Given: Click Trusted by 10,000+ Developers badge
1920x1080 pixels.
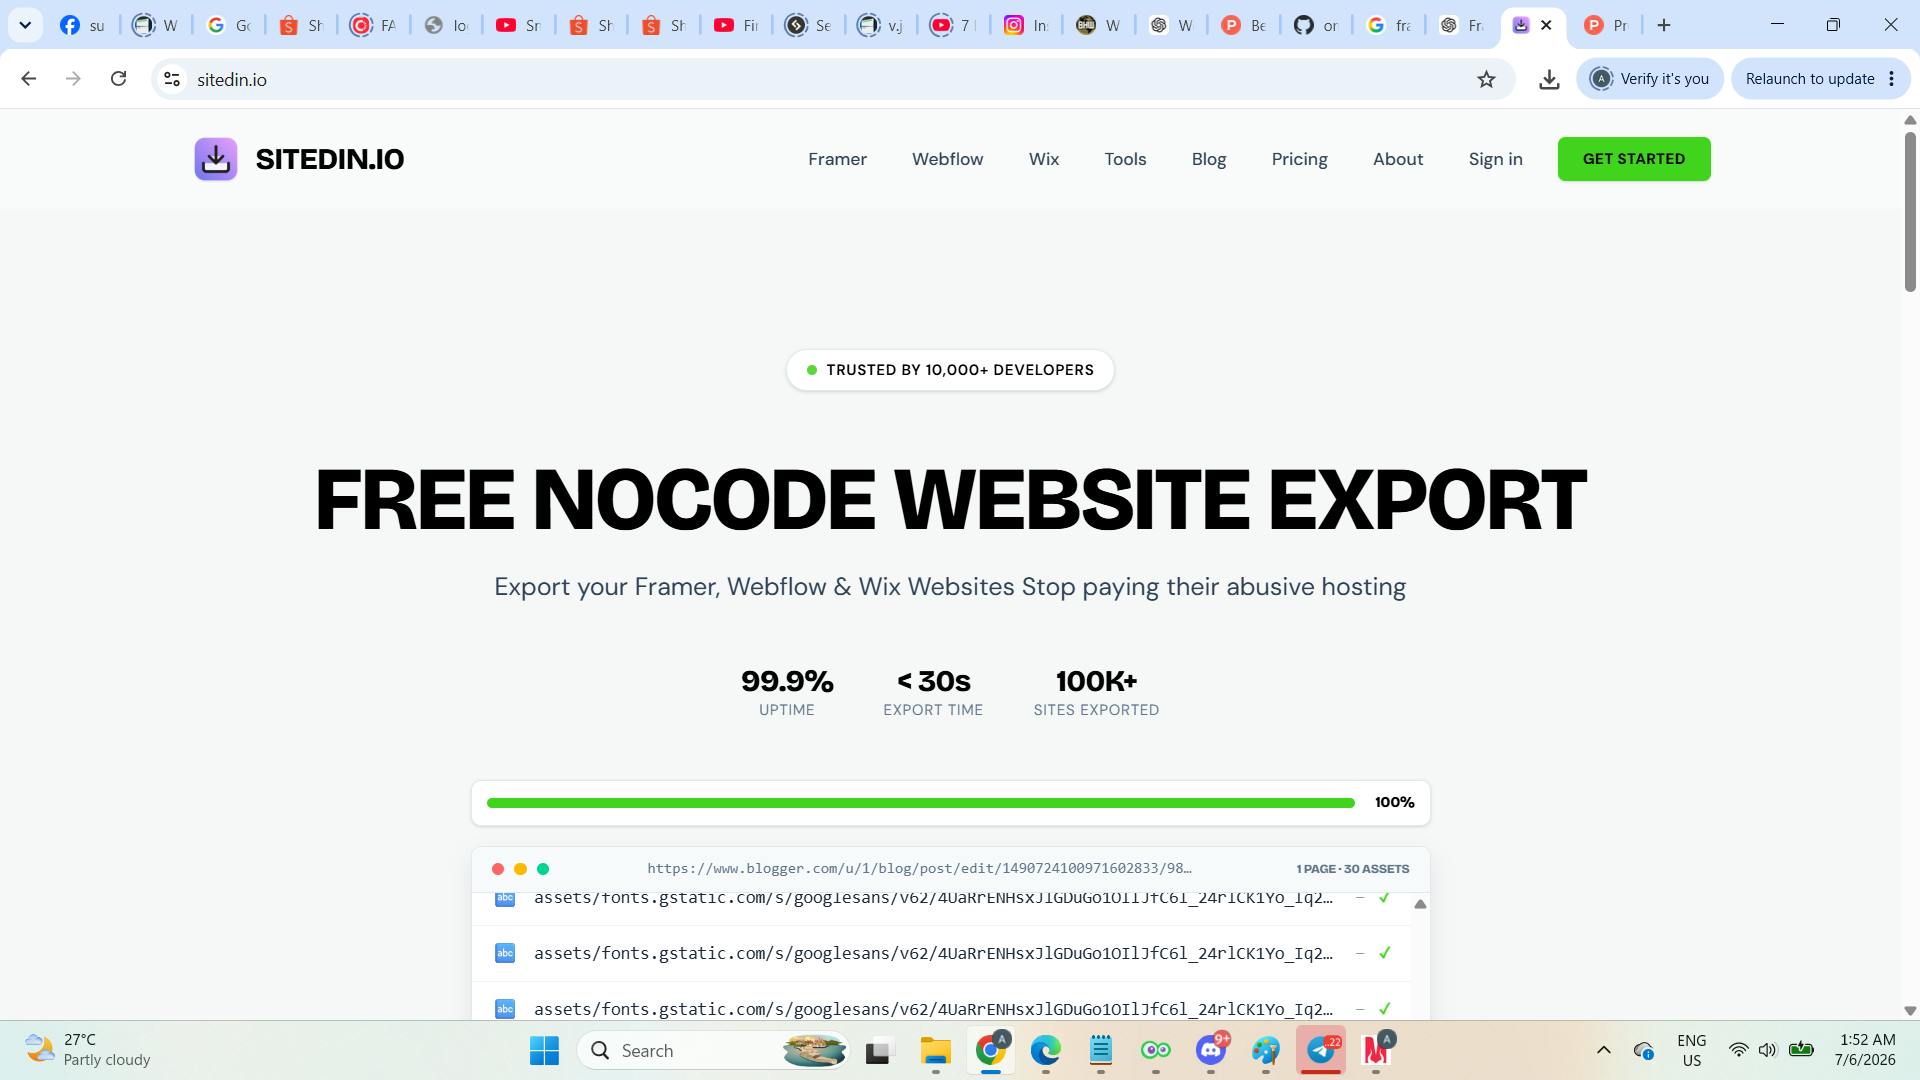Looking at the screenshot, I should click(x=950, y=370).
